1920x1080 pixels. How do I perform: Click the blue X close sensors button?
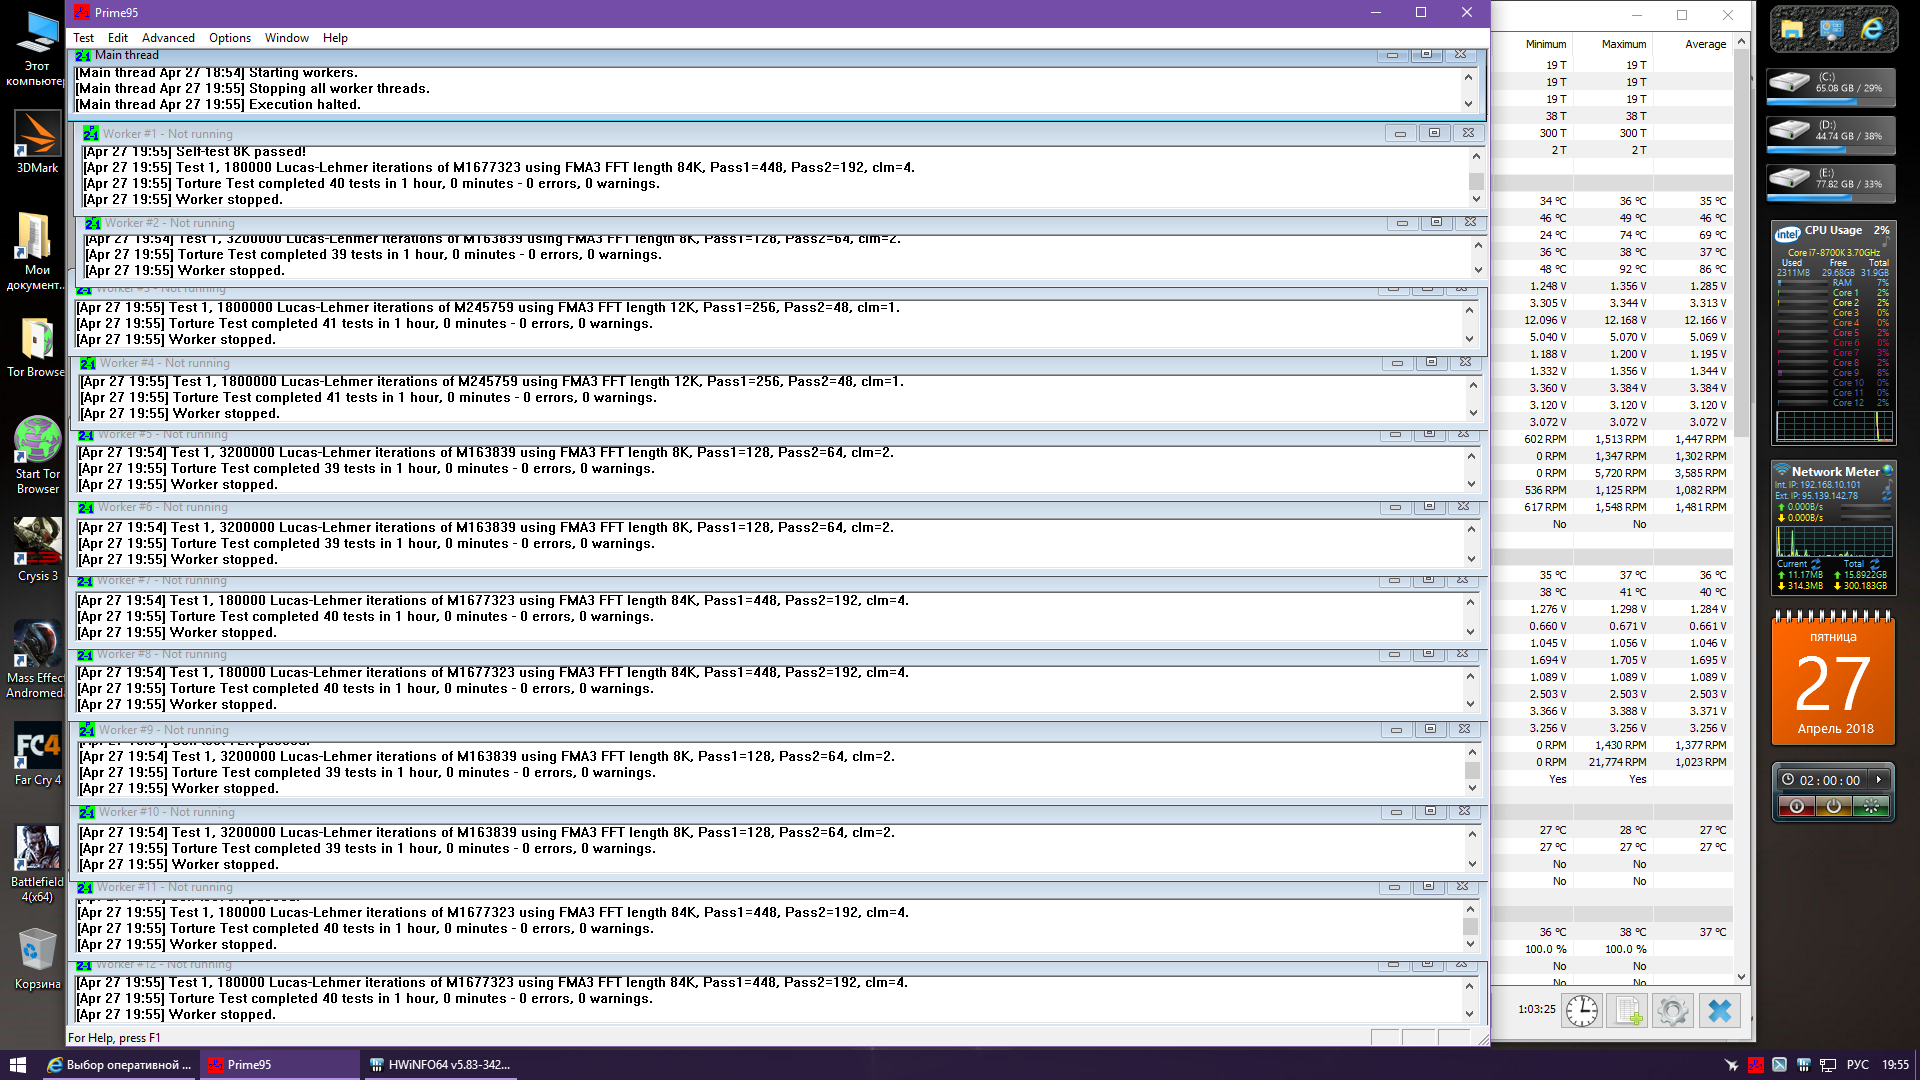pyautogui.click(x=1719, y=1010)
